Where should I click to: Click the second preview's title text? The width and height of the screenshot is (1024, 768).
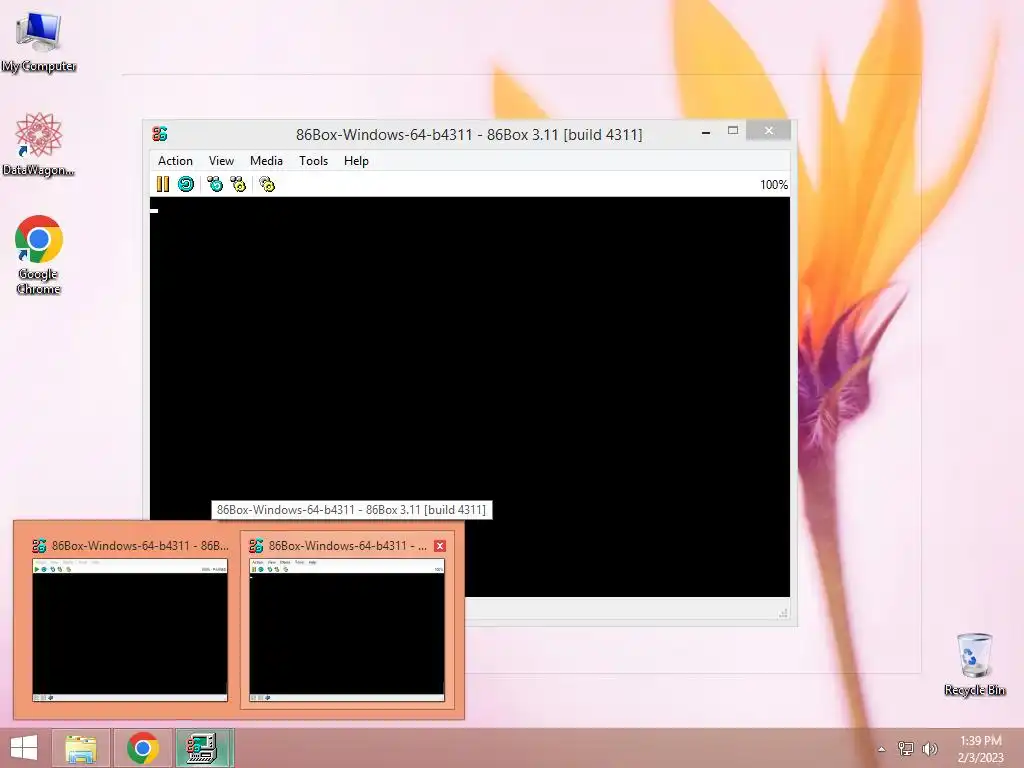347,546
